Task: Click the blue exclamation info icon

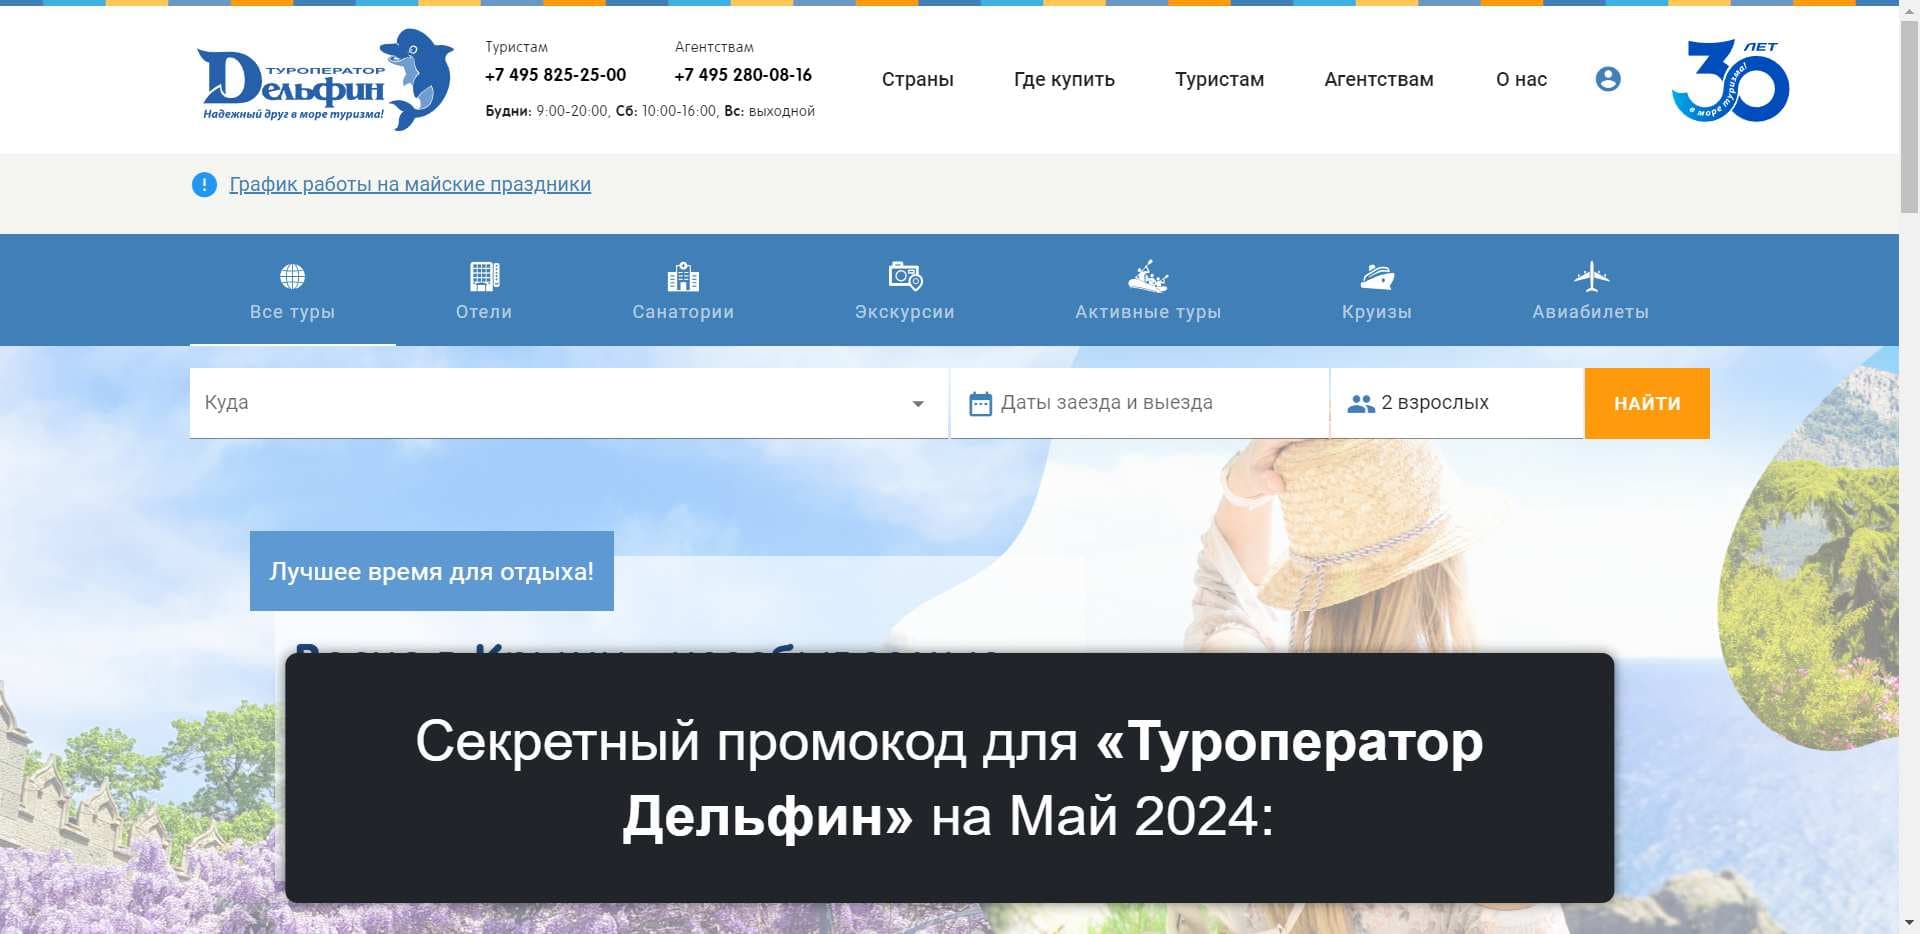Action: [x=204, y=185]
